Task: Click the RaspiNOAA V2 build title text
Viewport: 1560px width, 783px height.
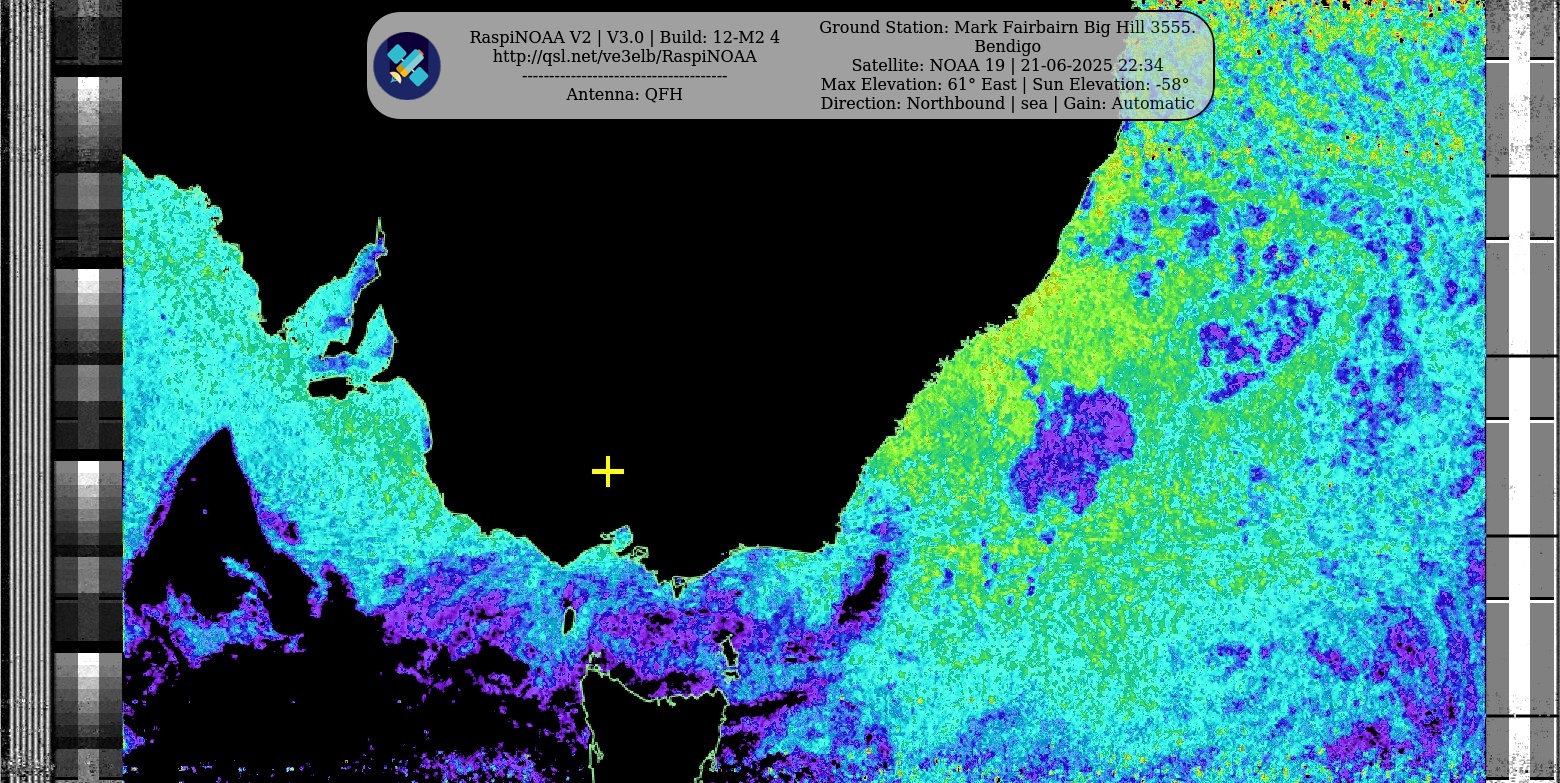Action: coord(624,38)
